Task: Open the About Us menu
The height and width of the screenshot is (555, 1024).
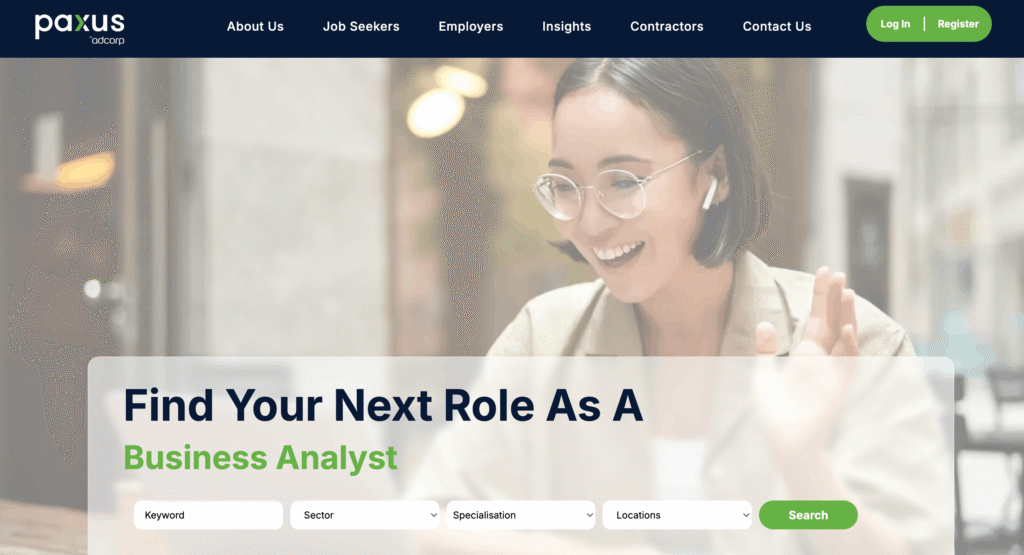Action: pos(255,27)
